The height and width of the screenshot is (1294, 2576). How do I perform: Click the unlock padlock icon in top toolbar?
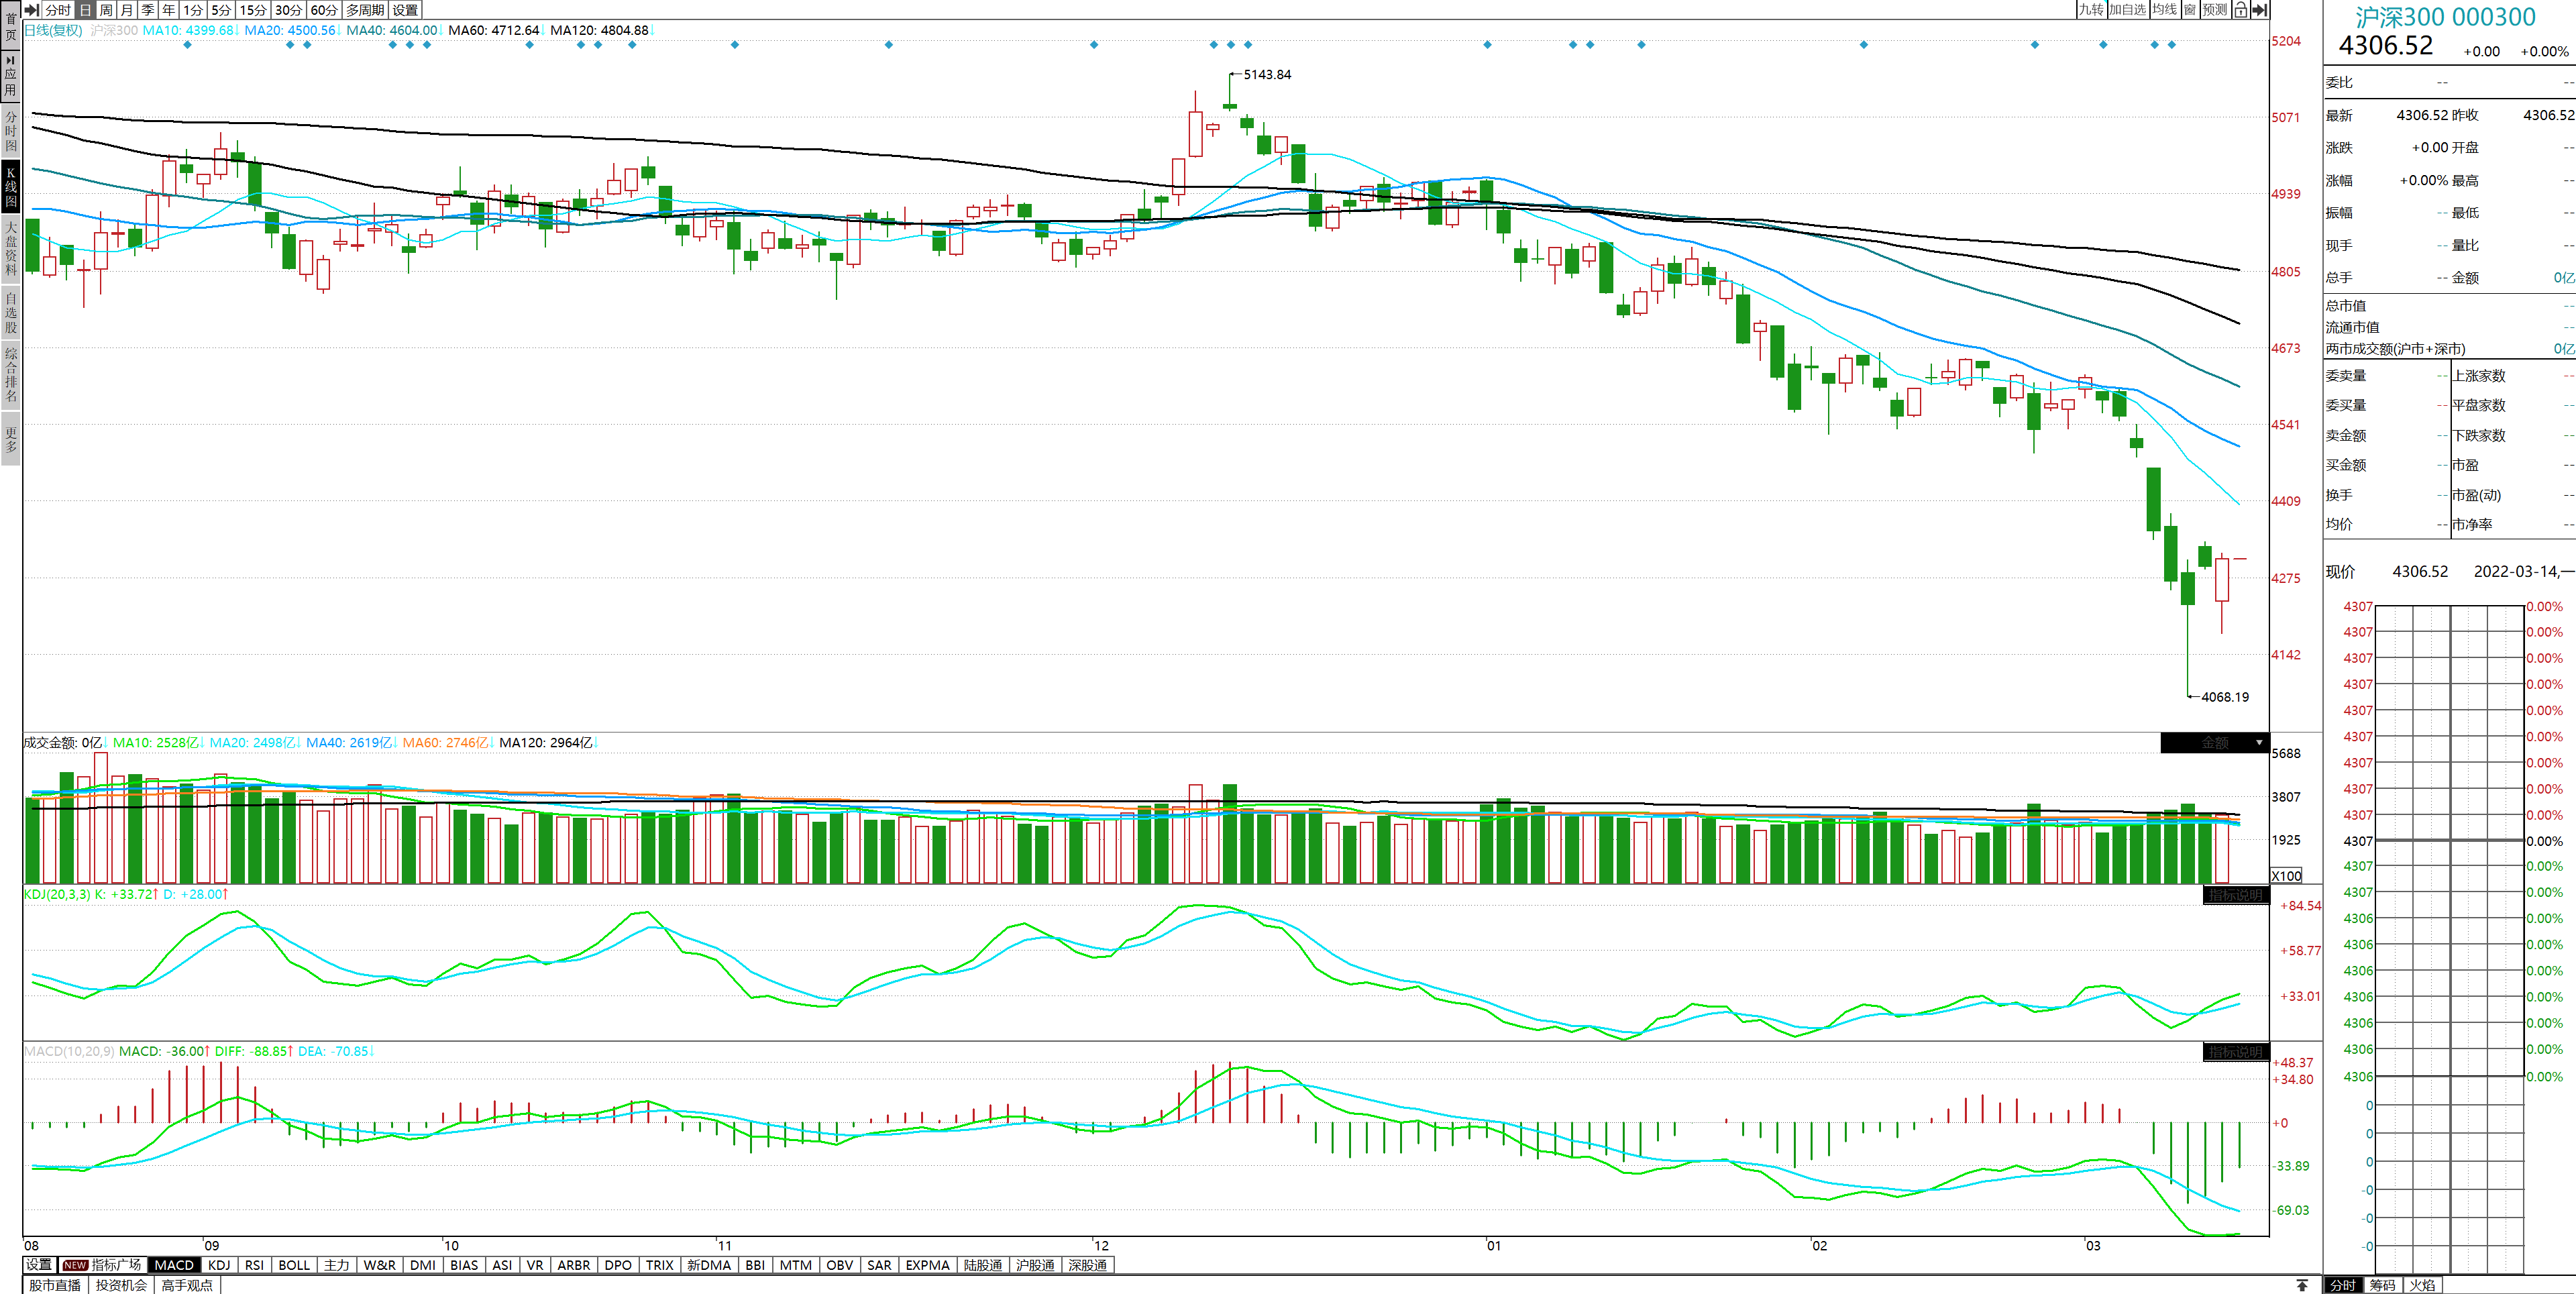(2240, 10)
